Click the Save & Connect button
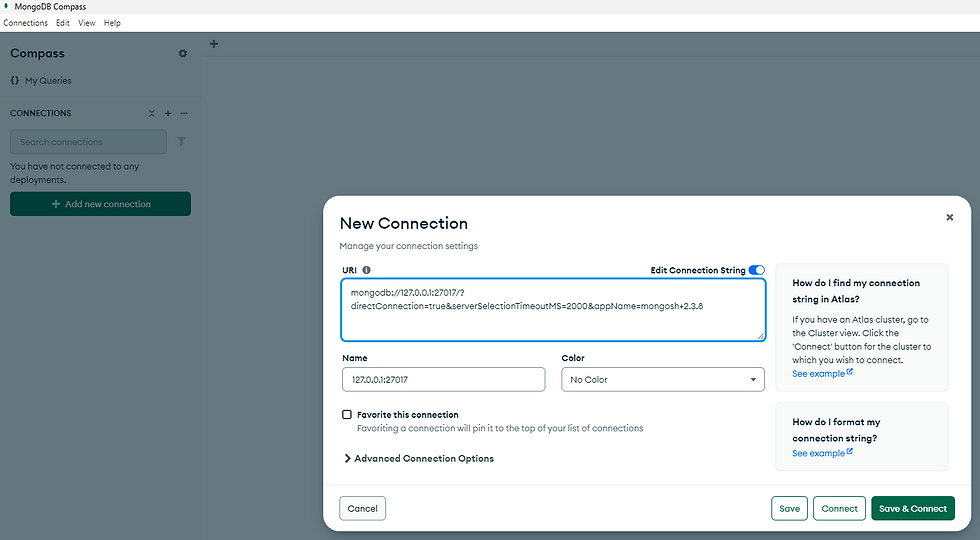The height and width of the screenshot is (540, 980). [912, 508]
